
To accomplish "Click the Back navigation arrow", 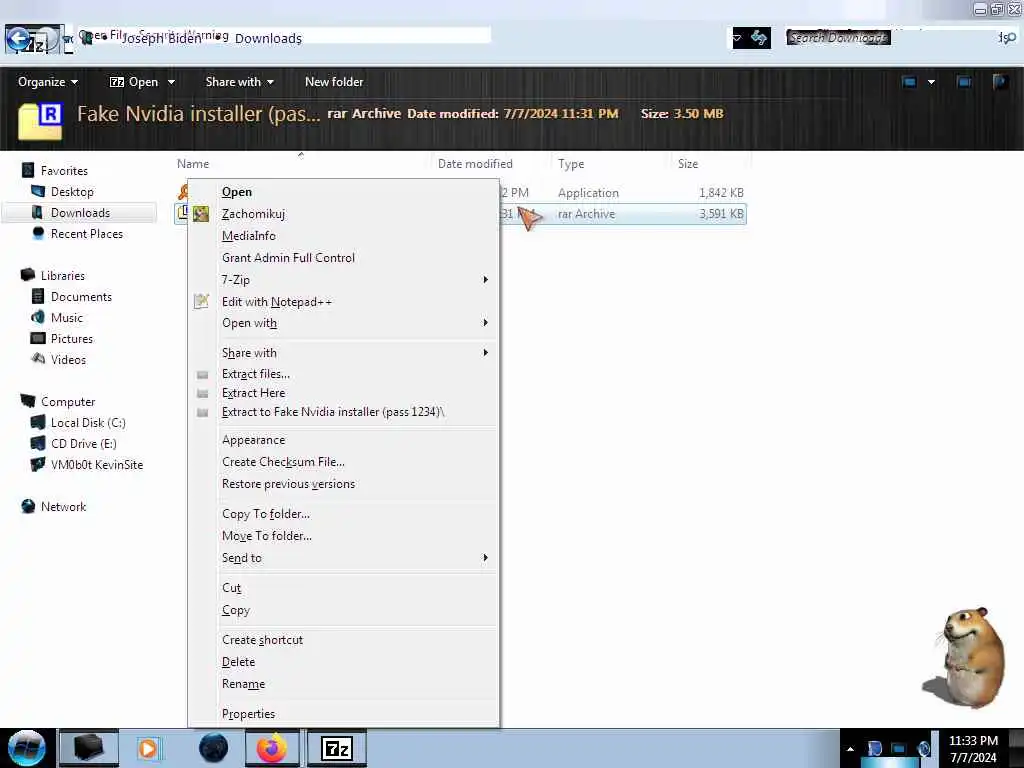I will coord(20,40).
